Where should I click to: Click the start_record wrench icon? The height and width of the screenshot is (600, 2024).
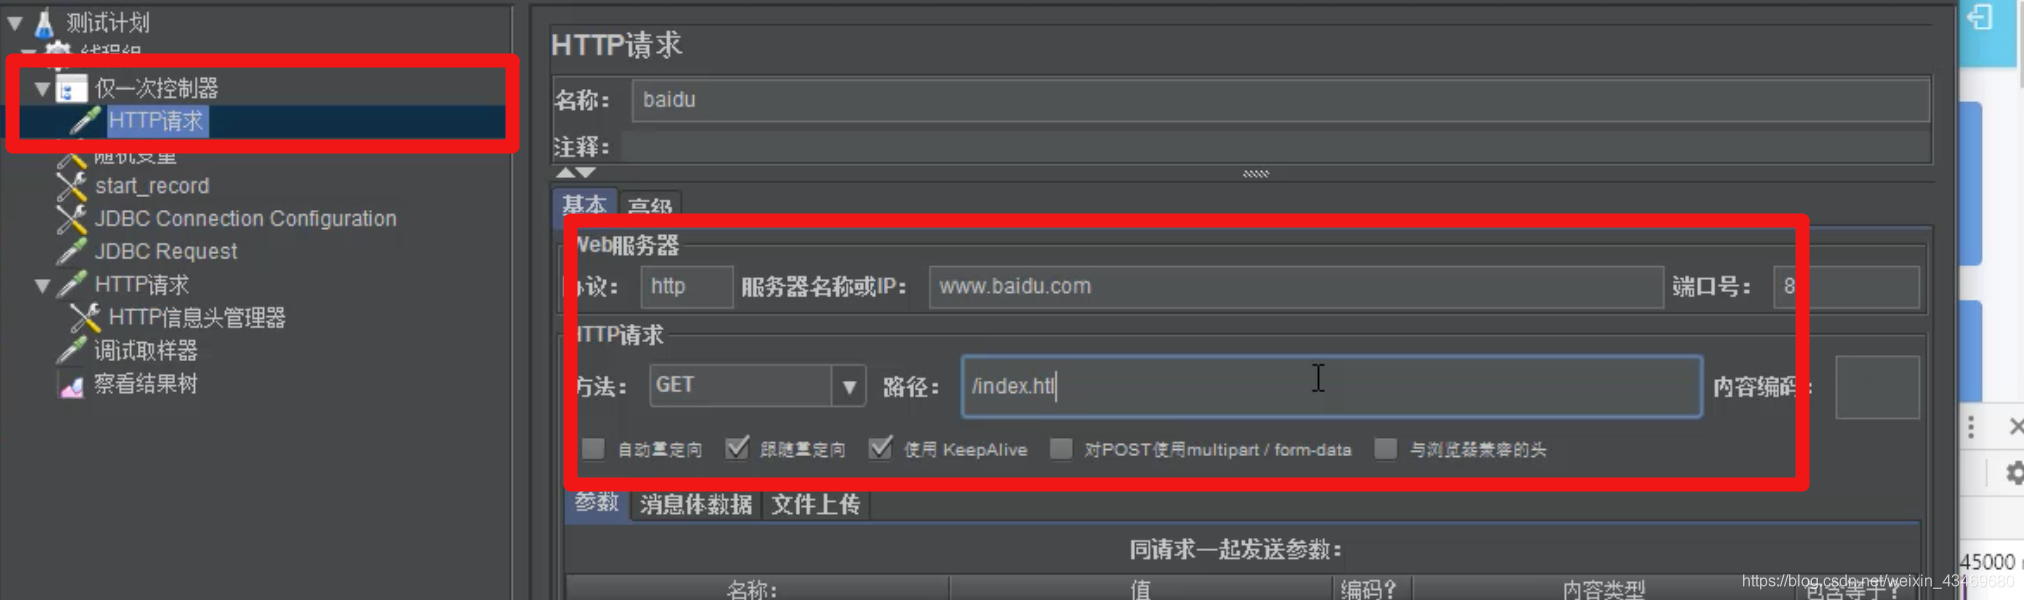[x=71, y=186]
